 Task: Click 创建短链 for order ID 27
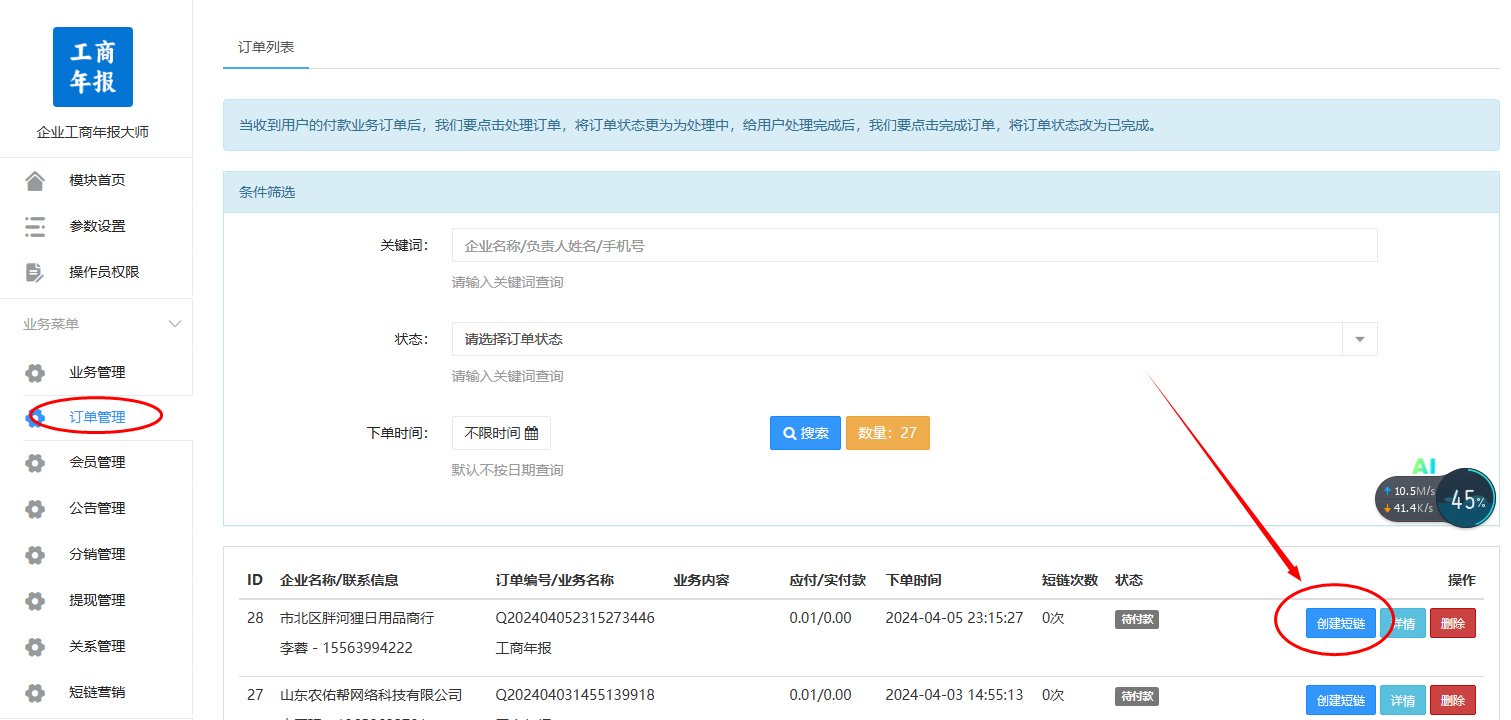(x=1341, y=701)
